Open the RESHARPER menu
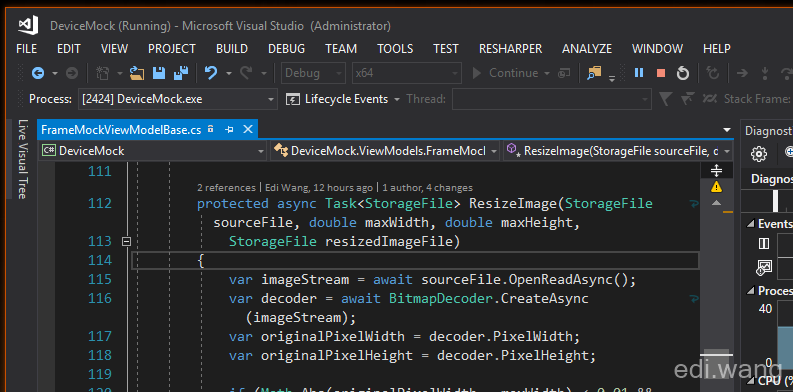793x392 pixels. 510,49
